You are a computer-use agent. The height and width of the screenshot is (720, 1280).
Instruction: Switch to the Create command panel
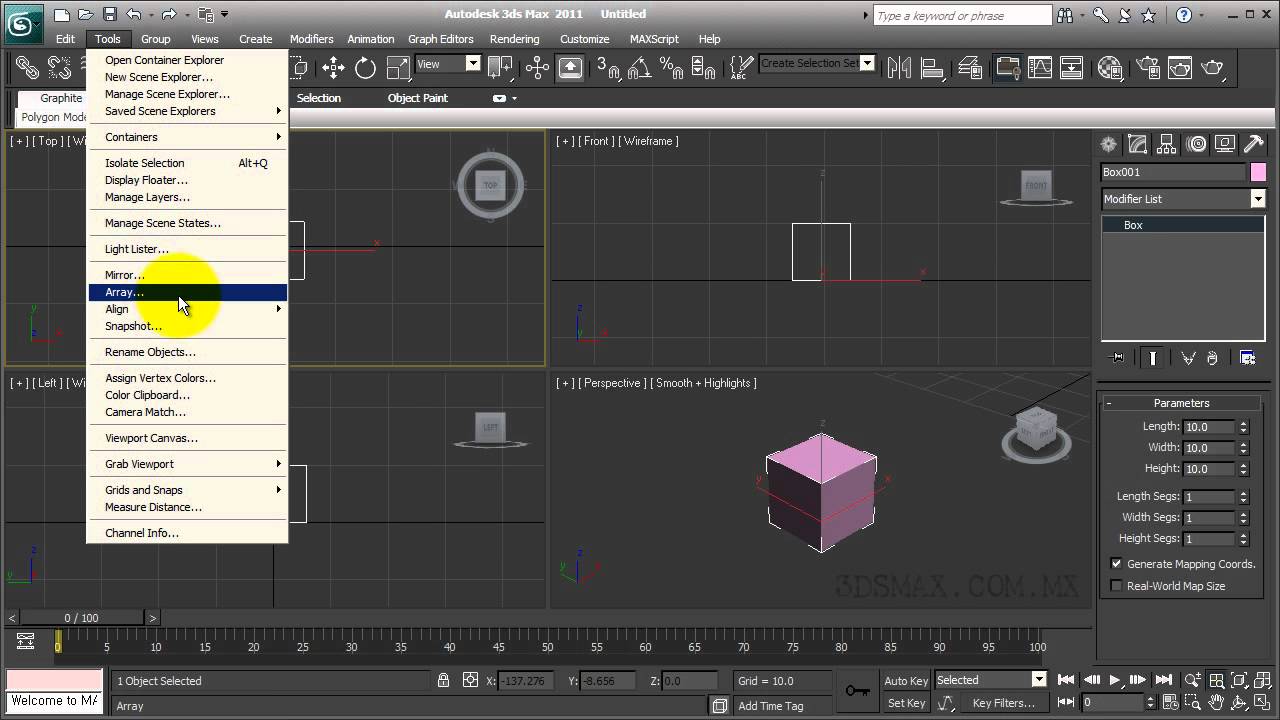tap(1108, 145)
